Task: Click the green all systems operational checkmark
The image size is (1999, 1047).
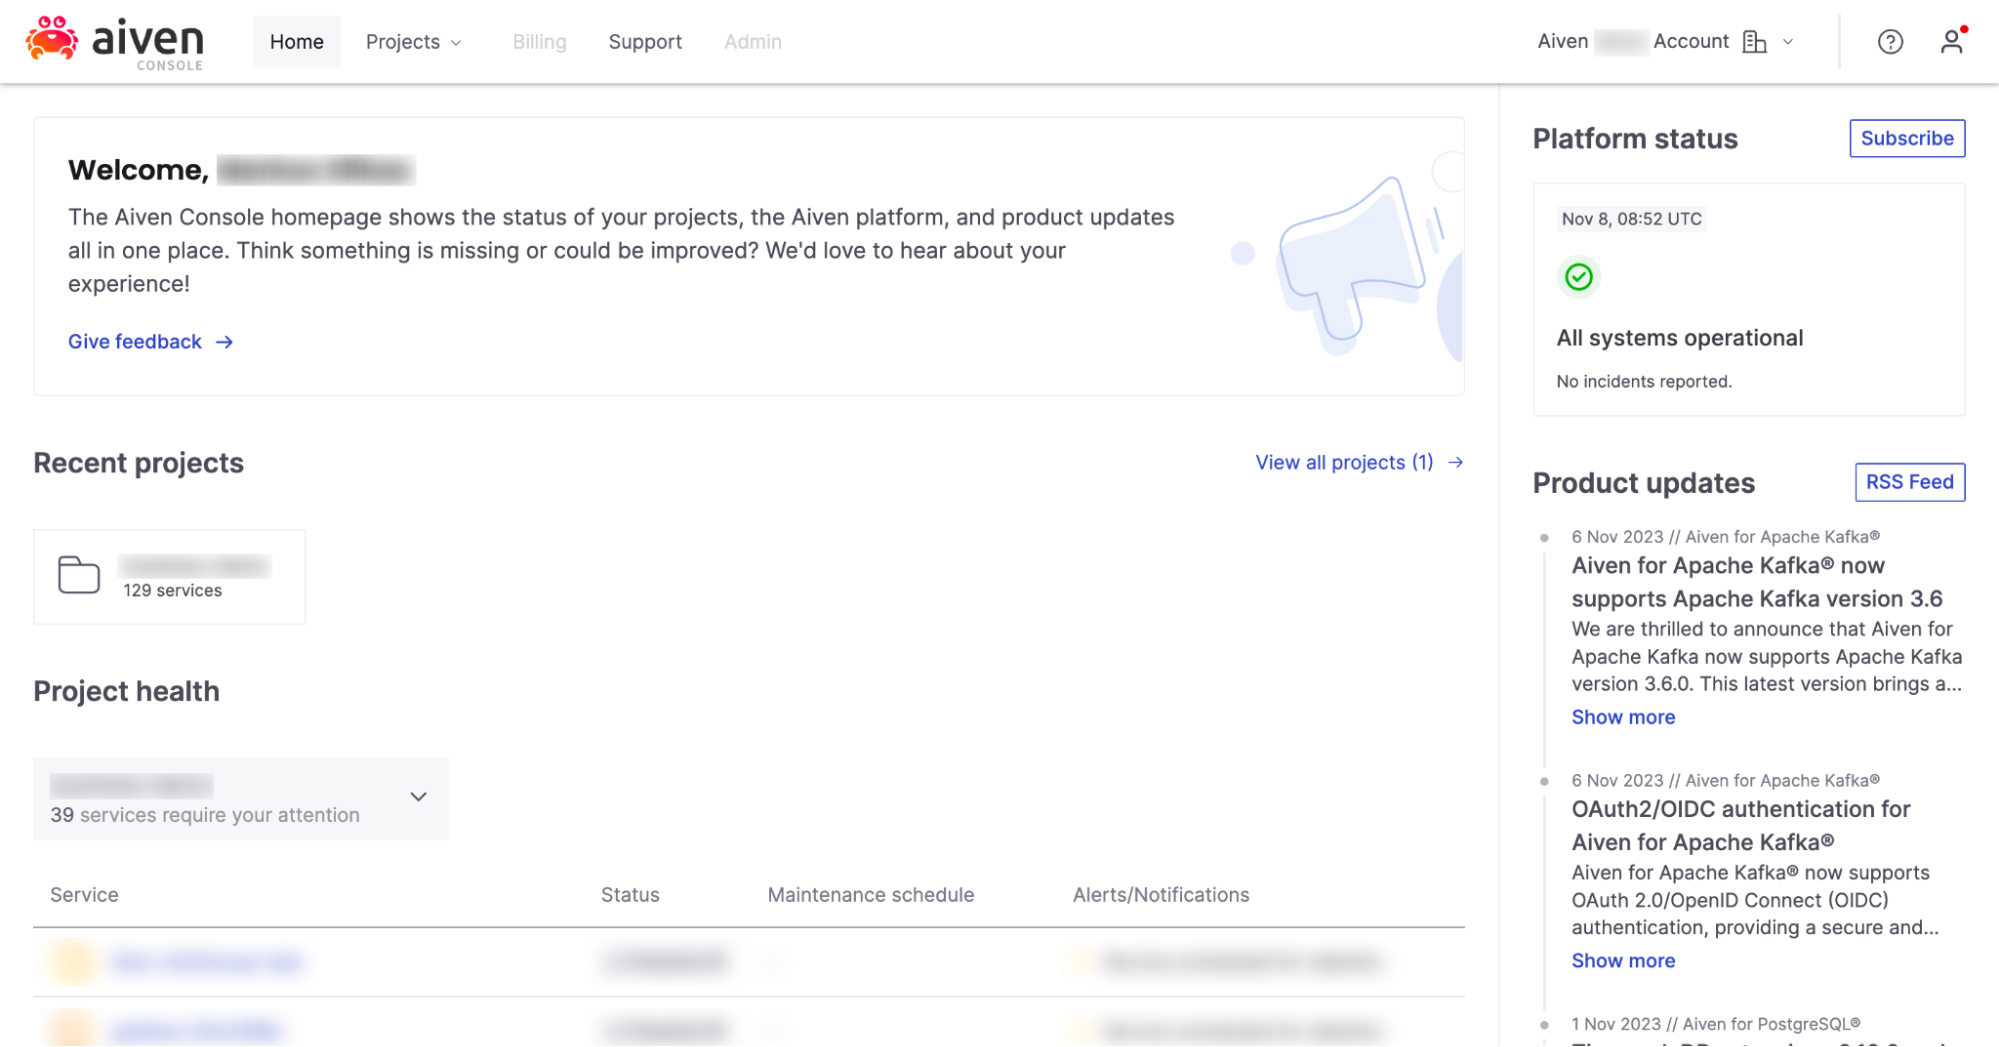Action: [x=1579, y=277]
